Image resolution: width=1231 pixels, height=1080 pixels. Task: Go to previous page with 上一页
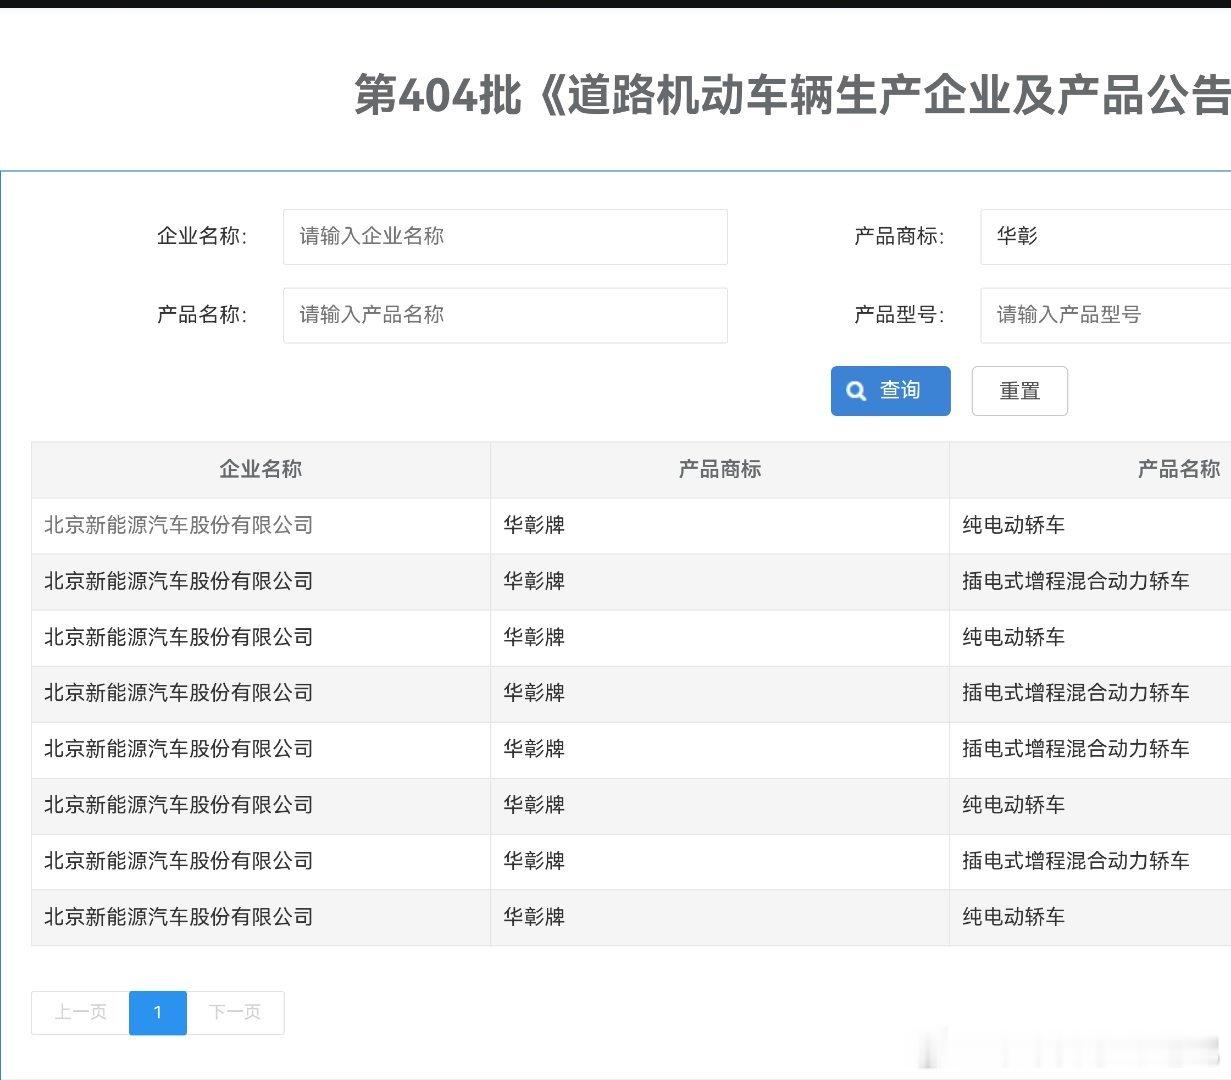[x=80, y=1012]
